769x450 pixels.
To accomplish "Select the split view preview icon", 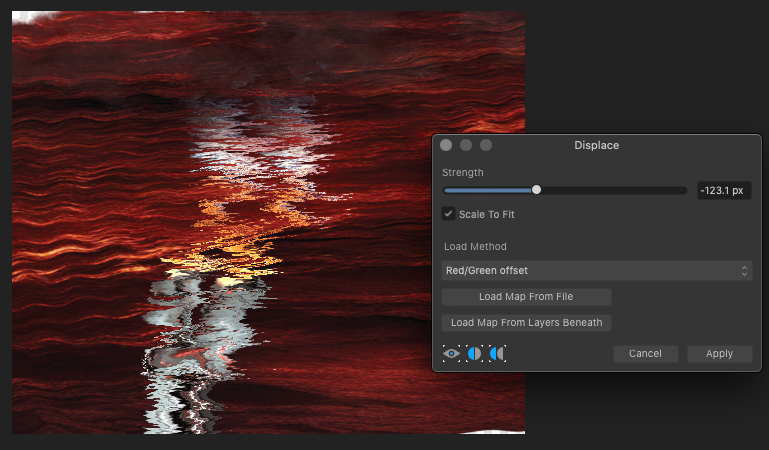I will [x=474, y=353].
